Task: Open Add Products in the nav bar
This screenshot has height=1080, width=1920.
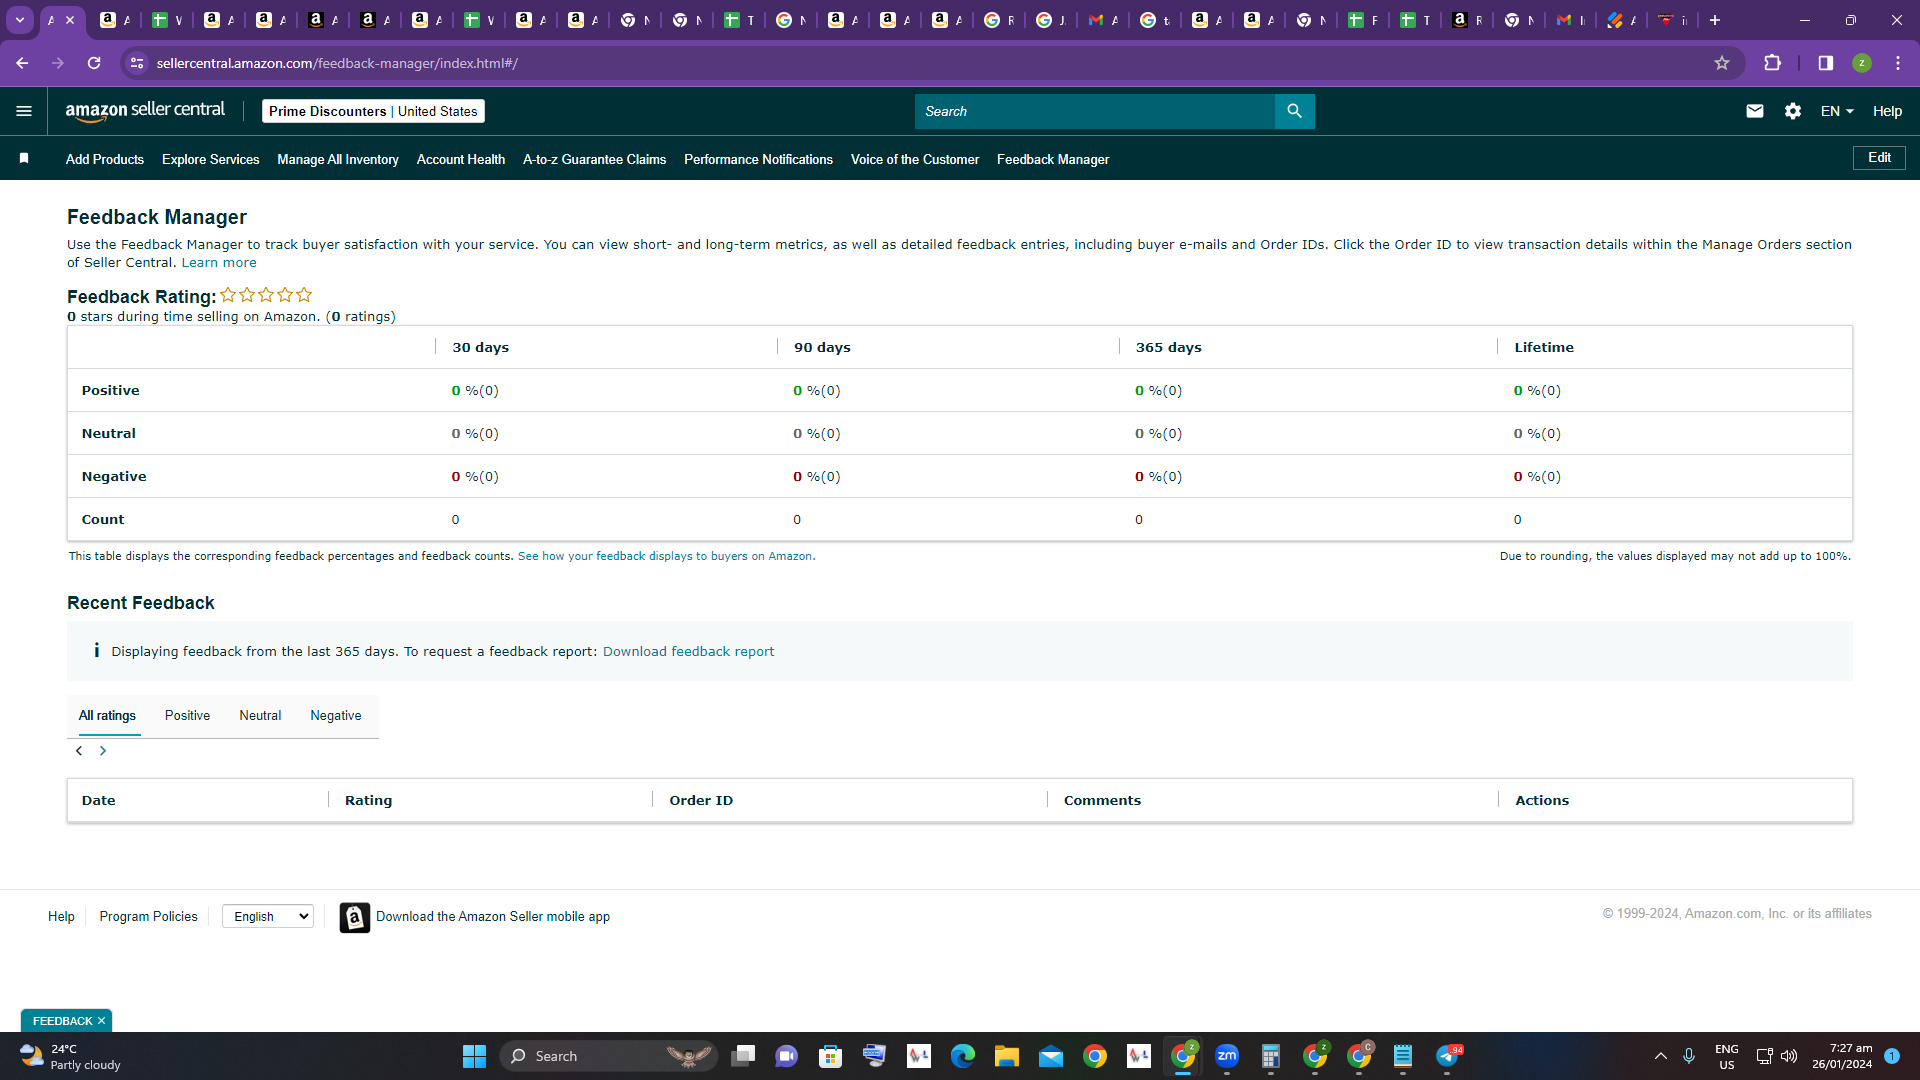Action: 105,159
